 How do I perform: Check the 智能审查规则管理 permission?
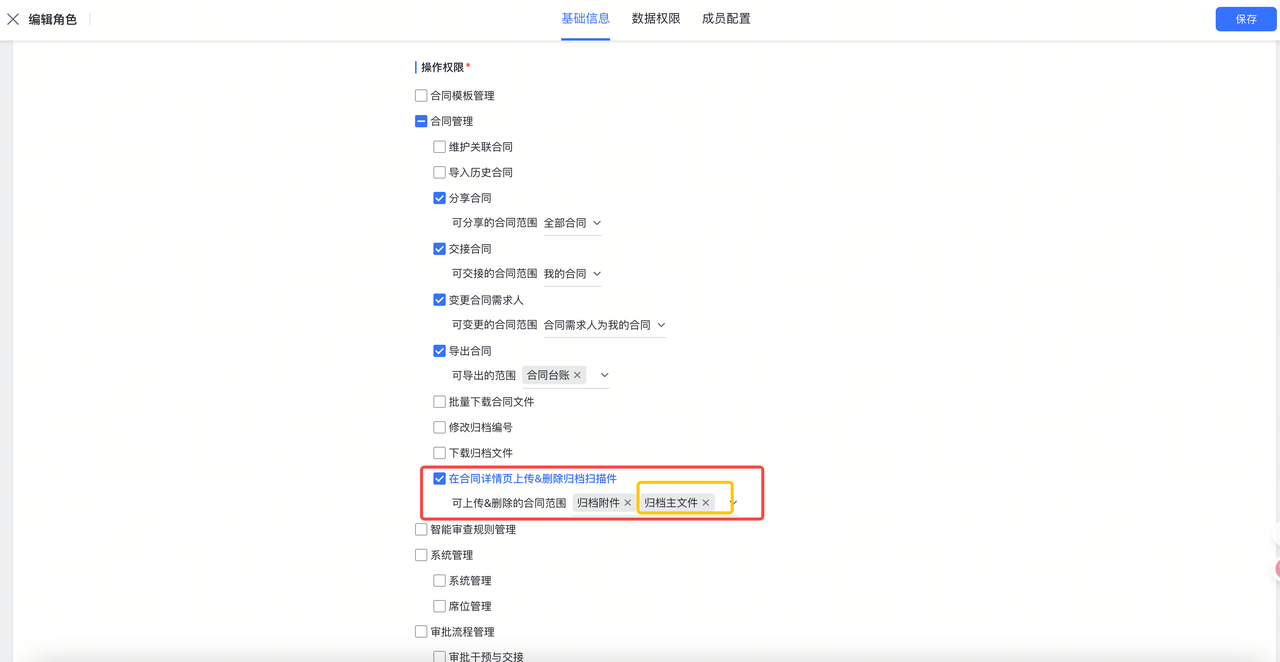coord(421,529)
